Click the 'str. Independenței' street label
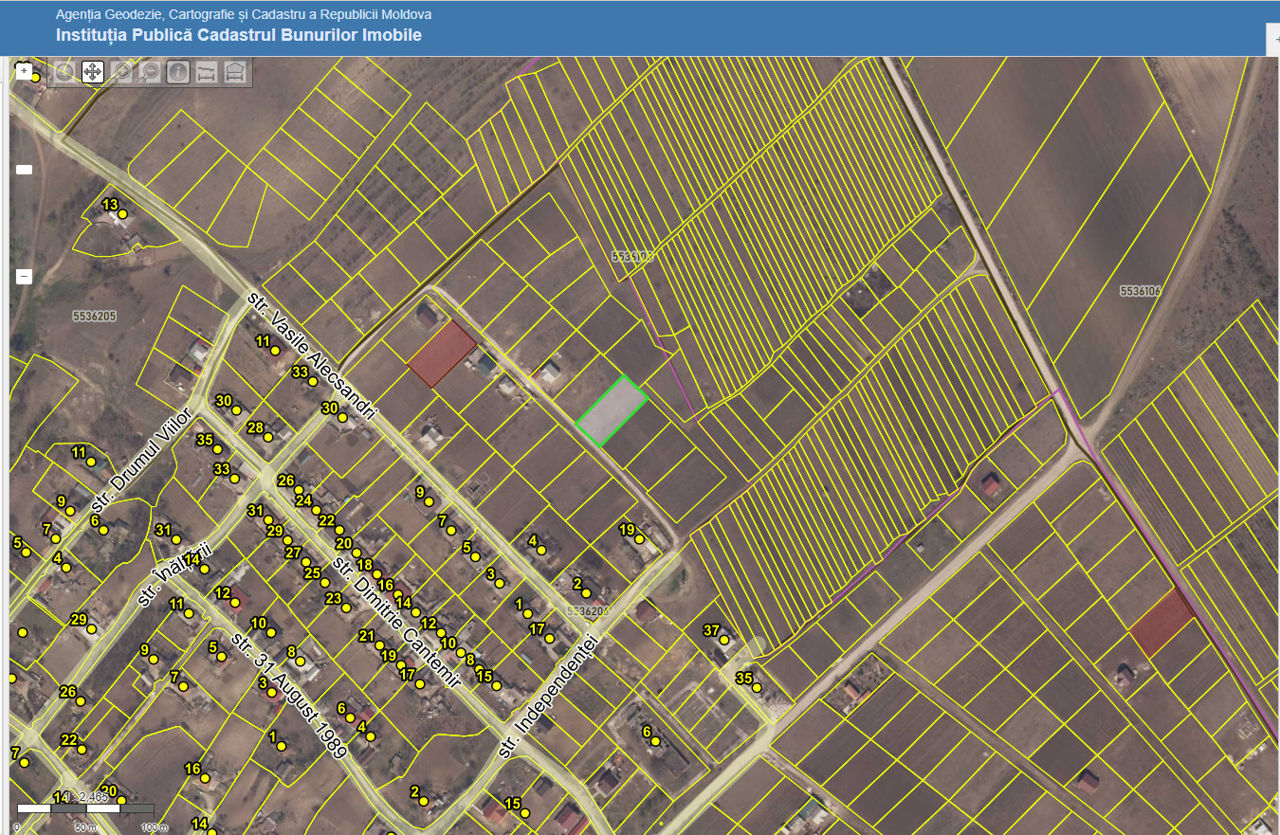 click(548, 694)
